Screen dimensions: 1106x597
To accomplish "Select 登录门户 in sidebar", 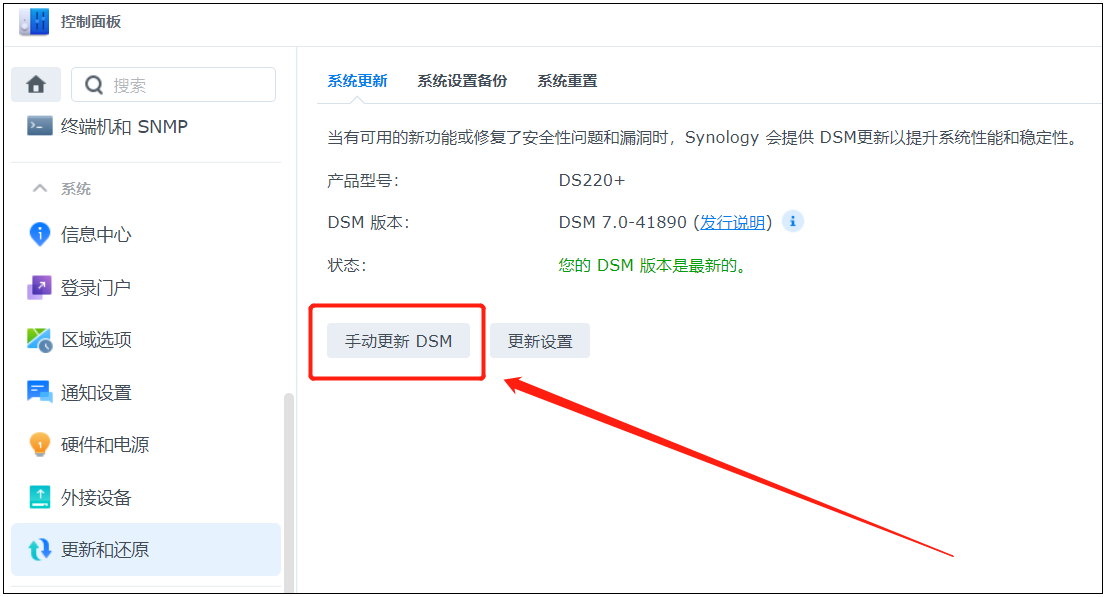I will 146,287.
